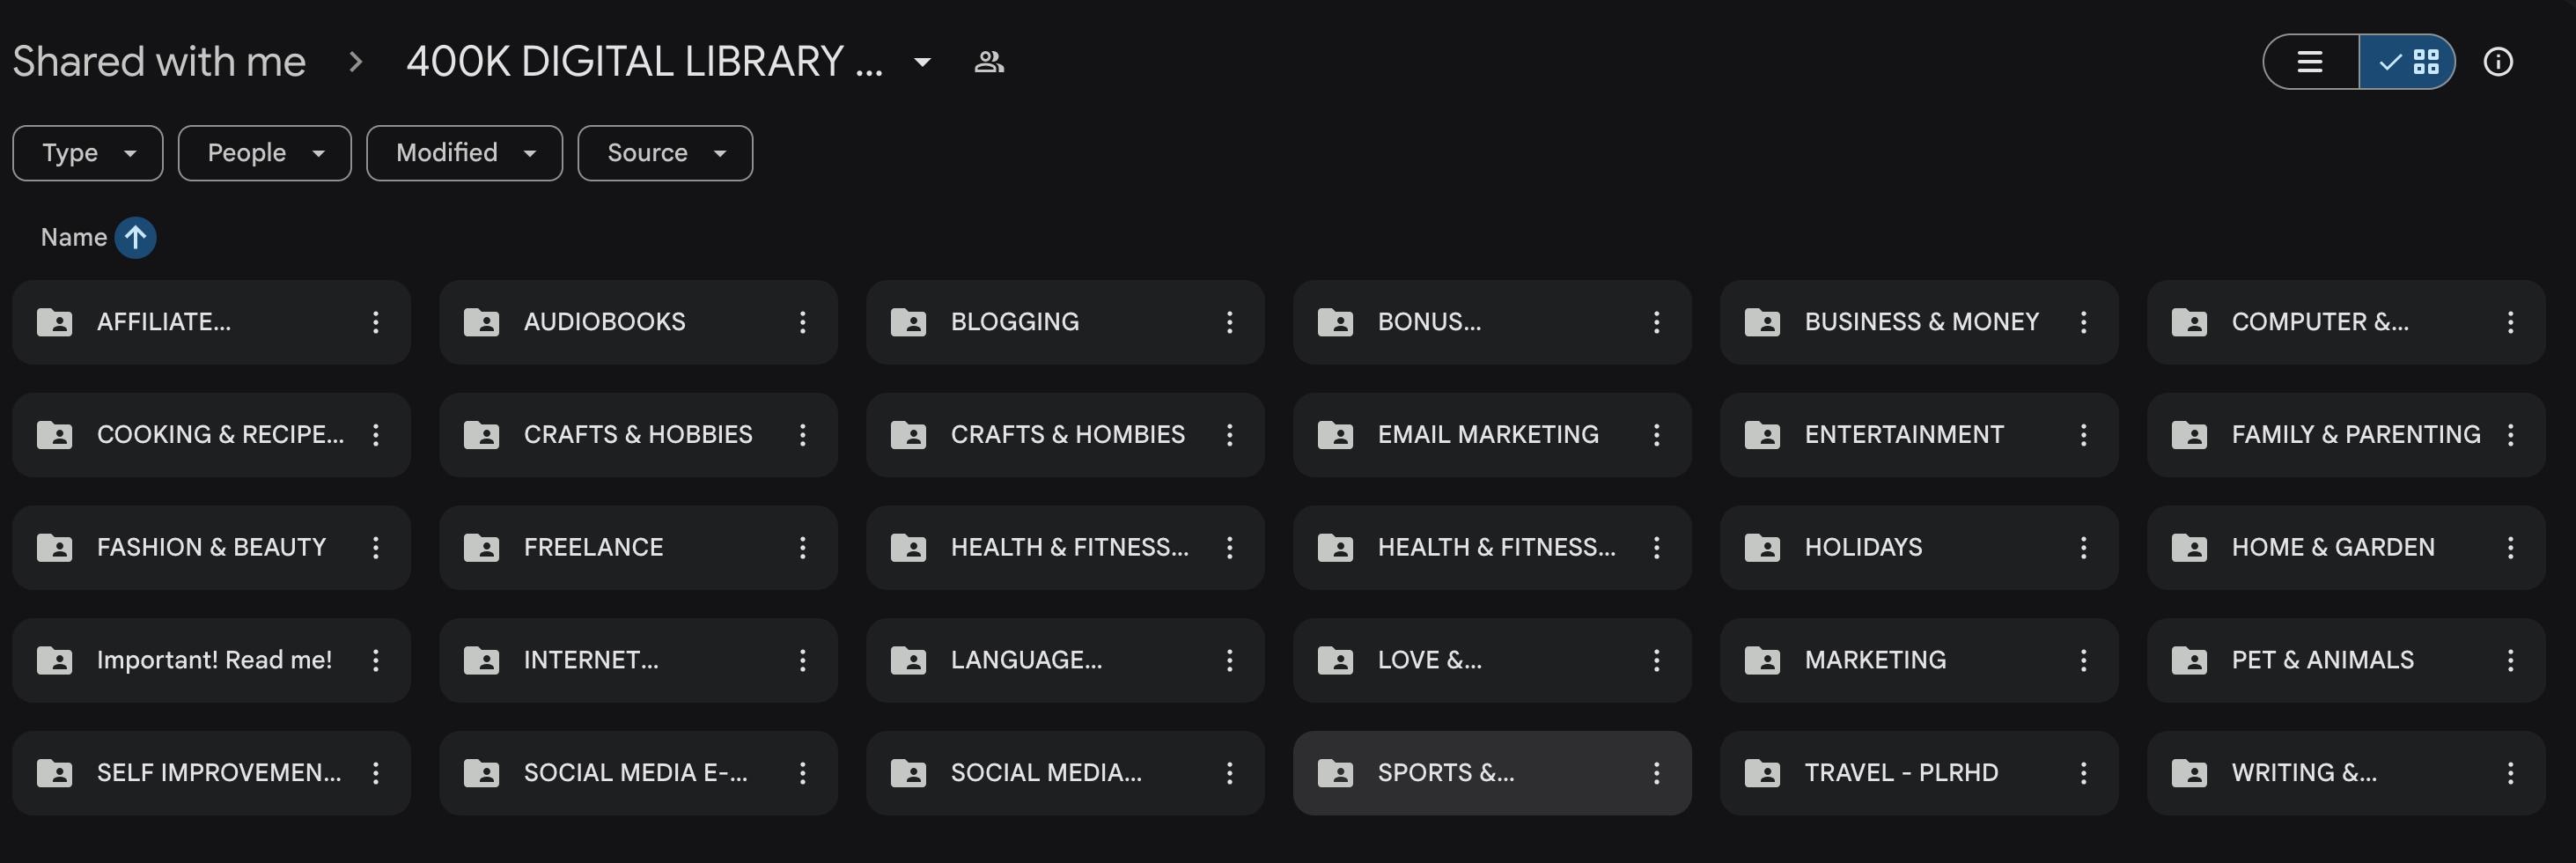Viewport: 2576px width, 863px height.
Task: Open more actions for BUSINESS & MONEY folder
Action: point(2084,322)
